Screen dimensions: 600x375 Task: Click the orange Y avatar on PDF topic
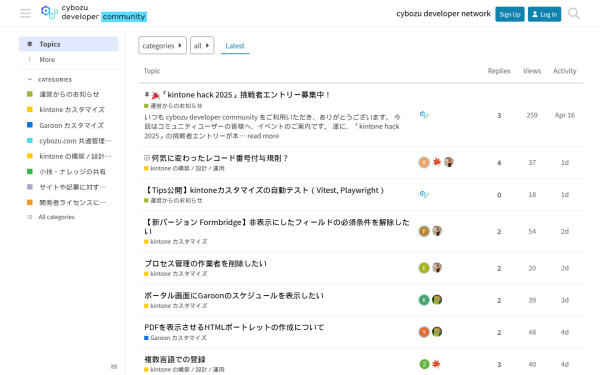424,332
